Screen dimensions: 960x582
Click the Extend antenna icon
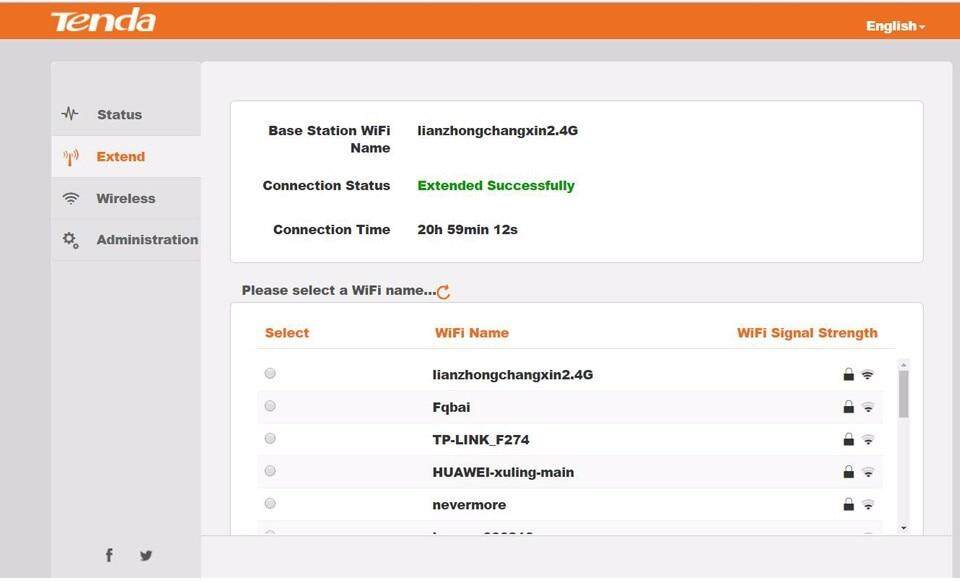point(70,157)
